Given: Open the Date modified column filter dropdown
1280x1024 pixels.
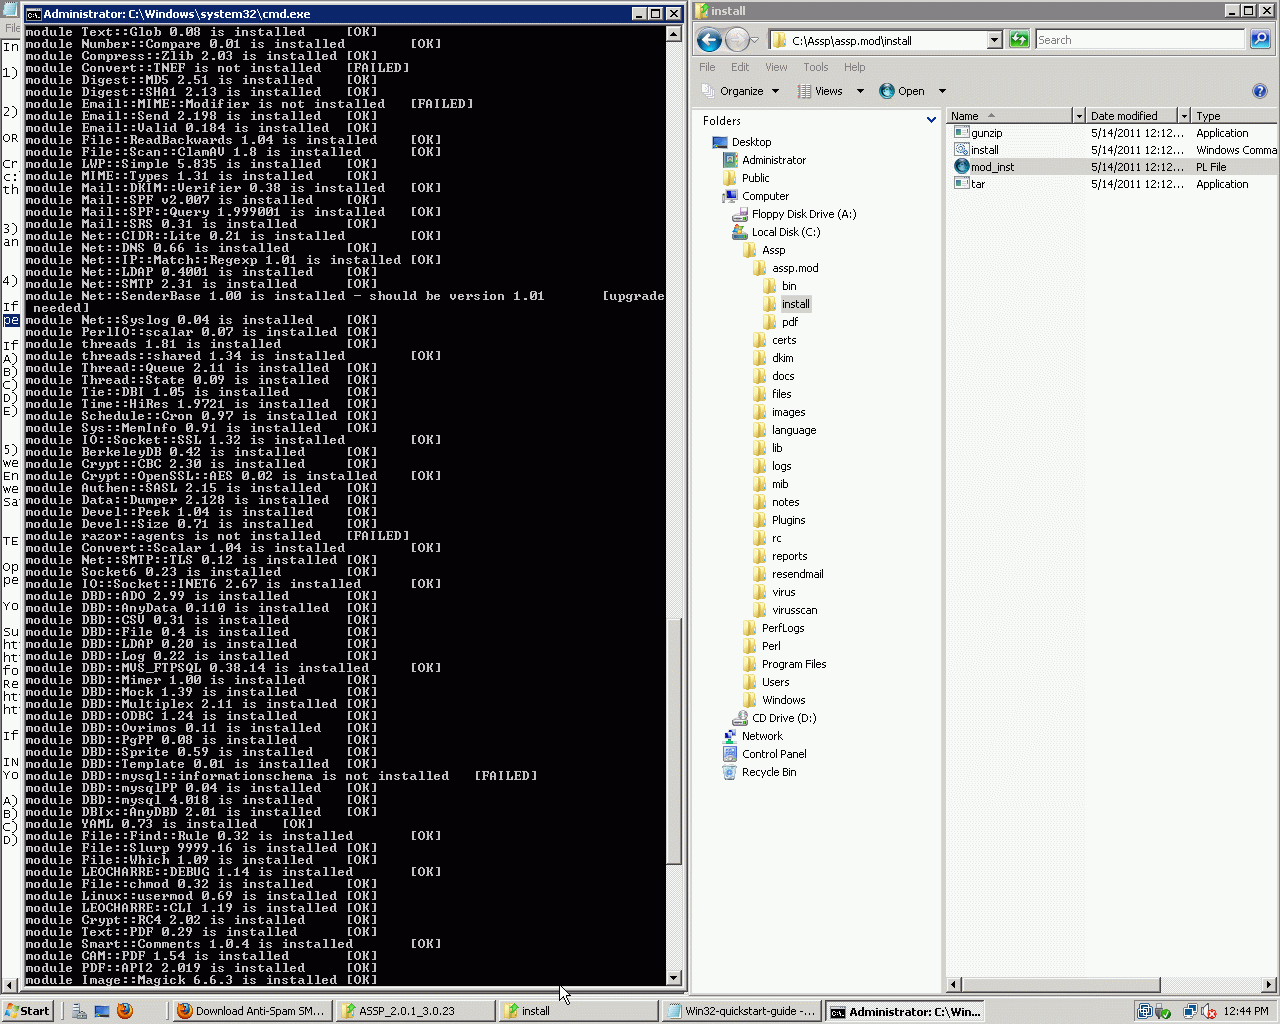Looking at the screenshot, I should [1184, 116].
